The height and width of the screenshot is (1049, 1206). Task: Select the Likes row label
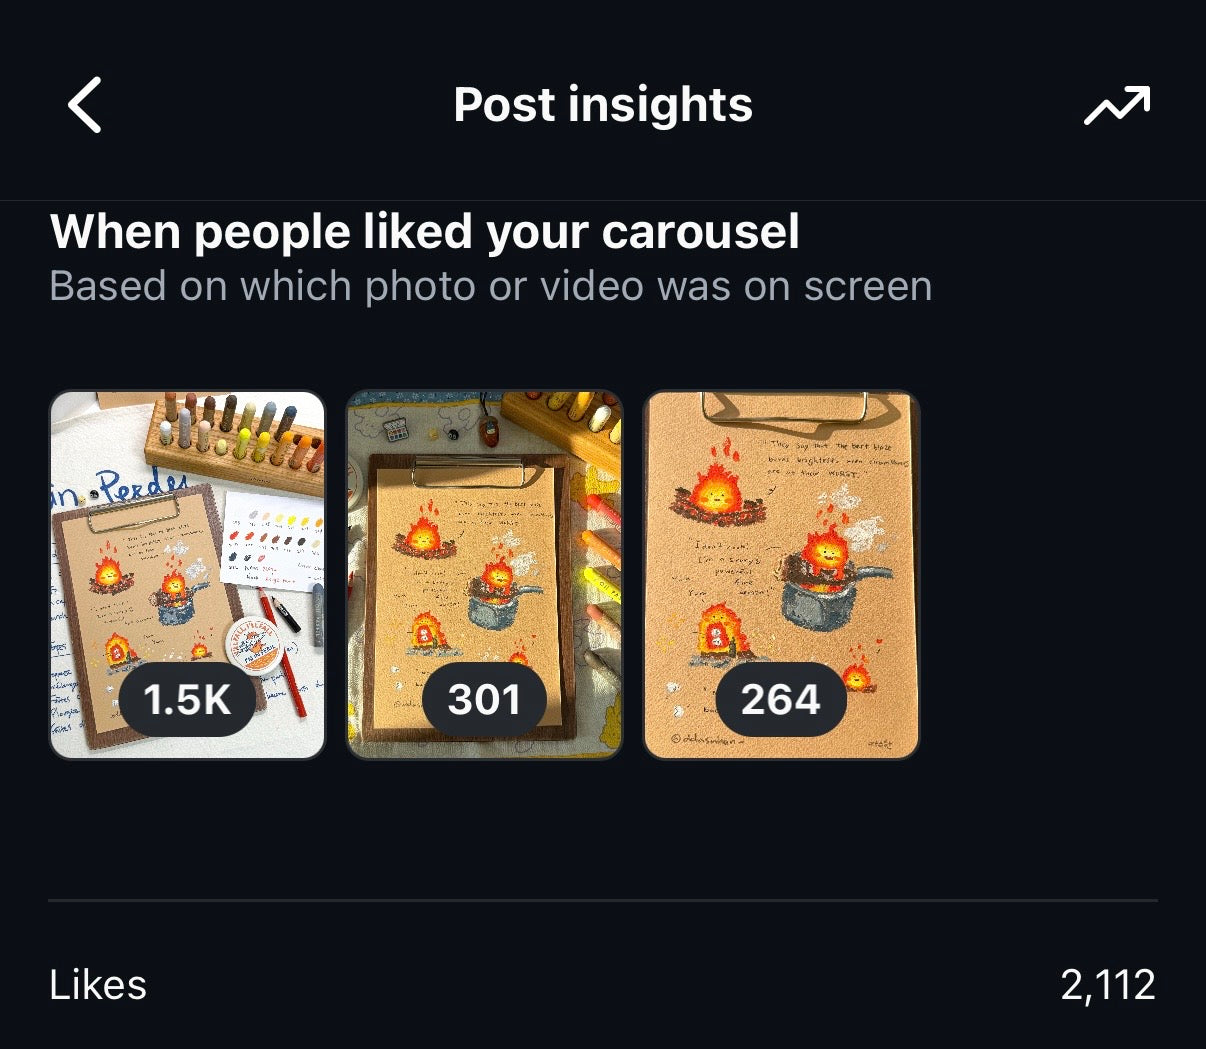coord(98,985)
